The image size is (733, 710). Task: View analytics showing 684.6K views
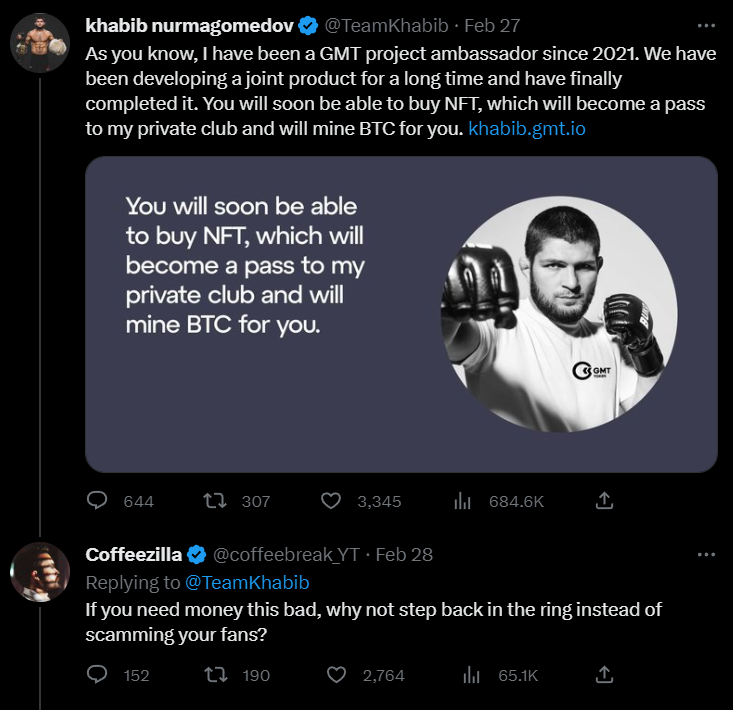463,501
